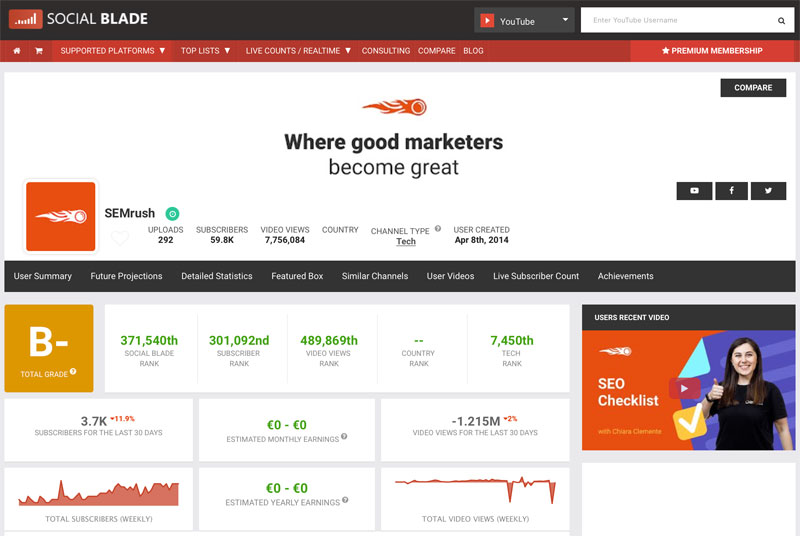The width and height of the screenshot is (800, 536).
Task: Click the Channel Type help question icon
Action: pos(438,228)
